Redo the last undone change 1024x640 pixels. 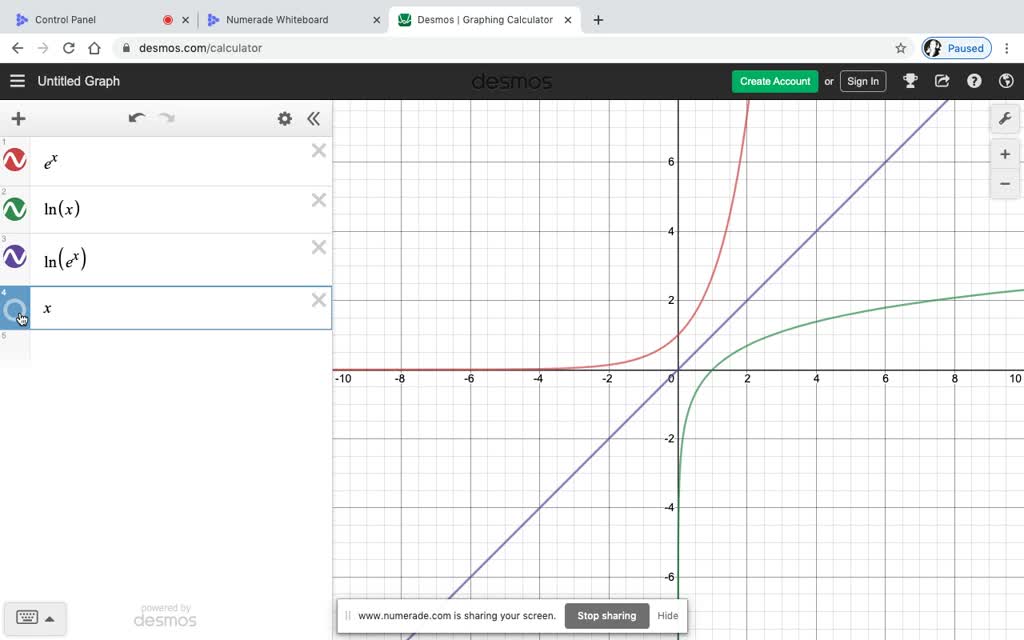pyautogui.click(x=167, y=118)
